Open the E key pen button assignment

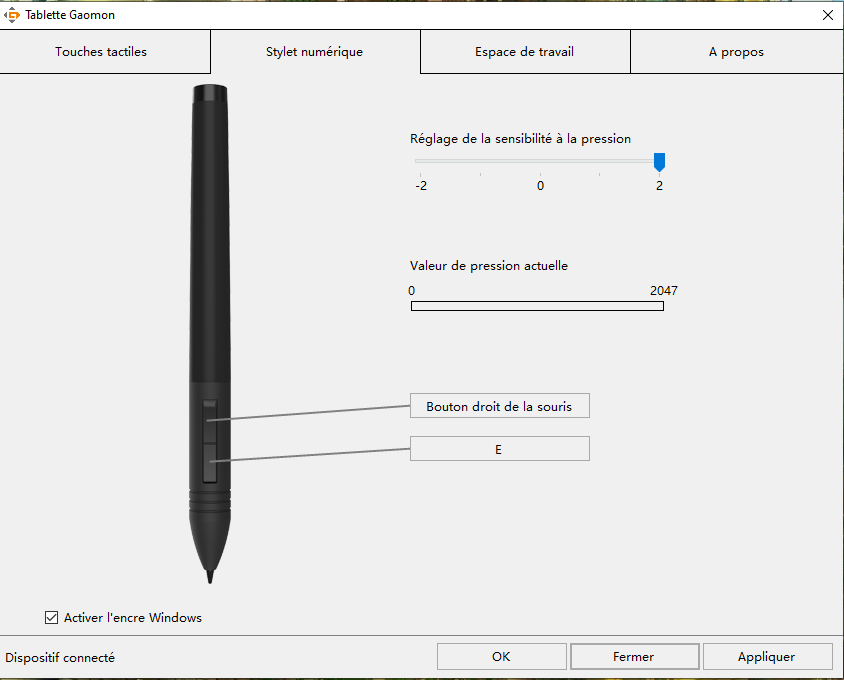point(499,450)
